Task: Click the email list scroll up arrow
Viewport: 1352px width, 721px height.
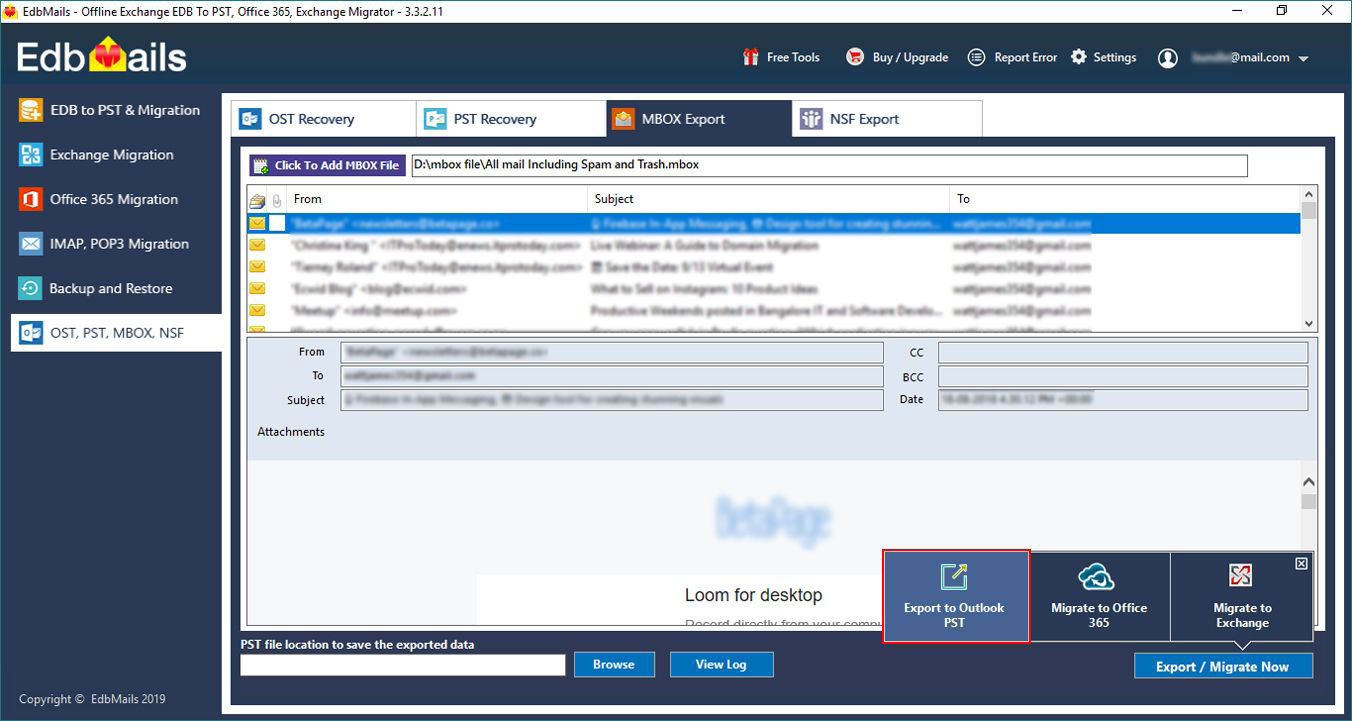Action: click(x=1309, y=194)
